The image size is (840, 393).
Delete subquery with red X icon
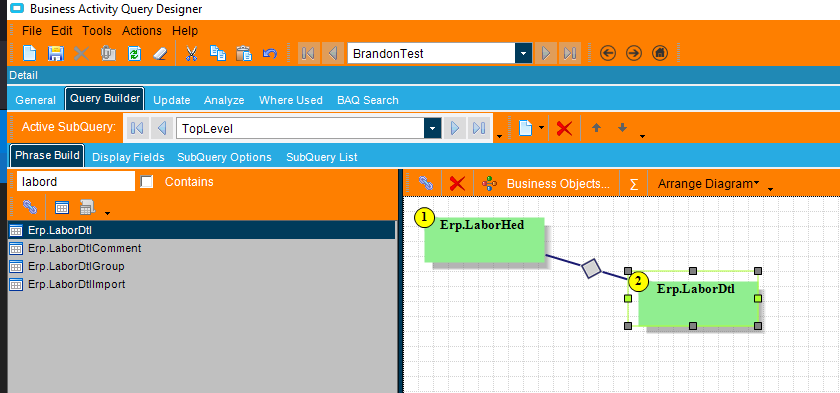[x=565, y=128]
